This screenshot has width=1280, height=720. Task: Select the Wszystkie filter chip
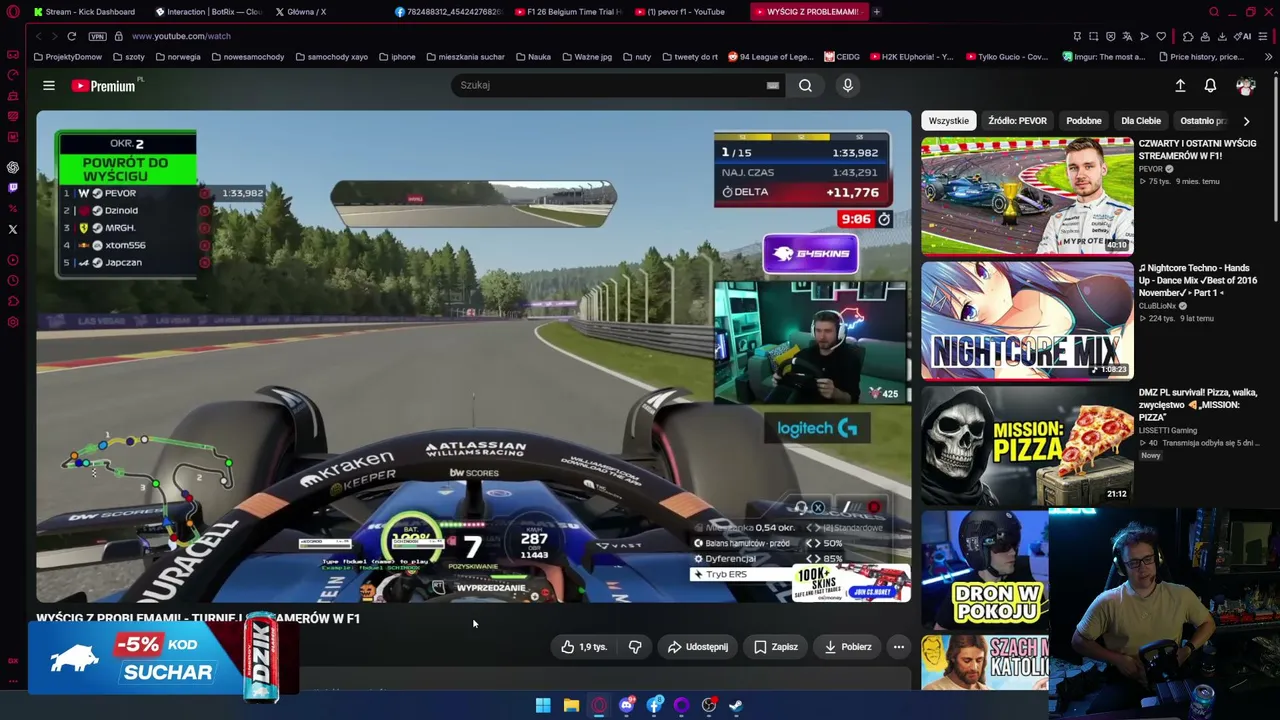[x=948, y=121]
